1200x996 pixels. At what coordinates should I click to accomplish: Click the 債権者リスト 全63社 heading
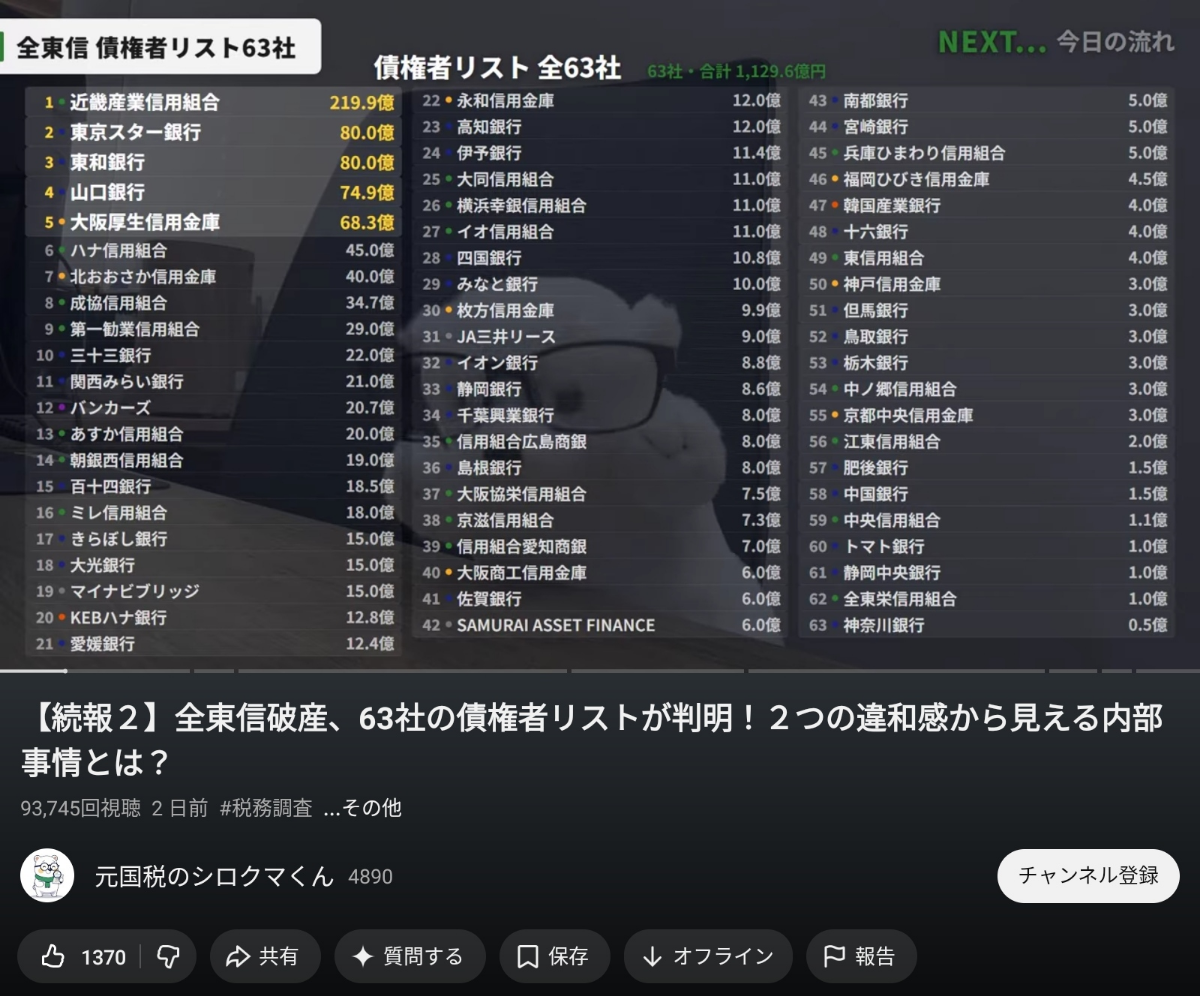[497, 68]
